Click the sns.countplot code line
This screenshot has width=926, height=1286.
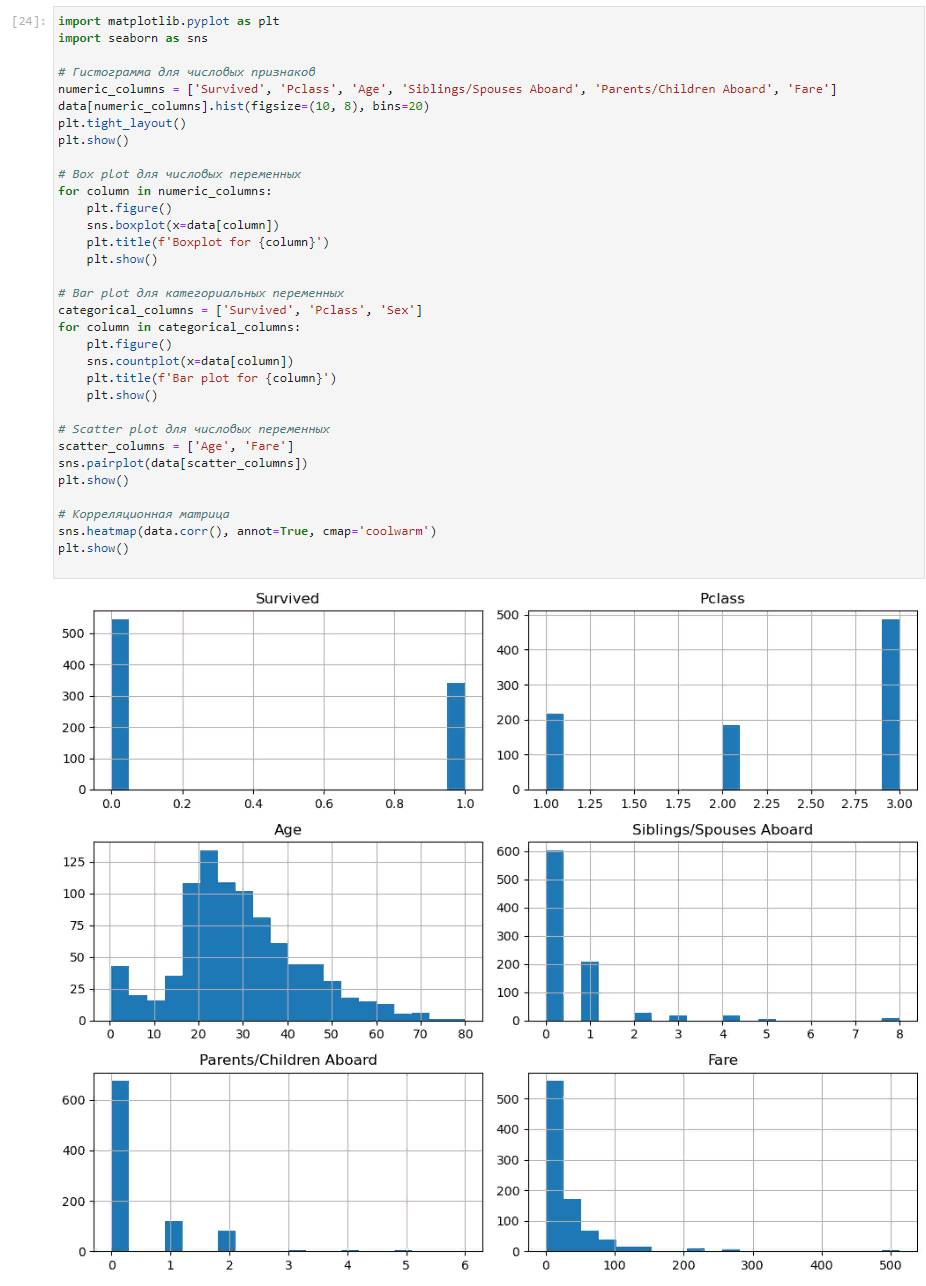[189, 361]
